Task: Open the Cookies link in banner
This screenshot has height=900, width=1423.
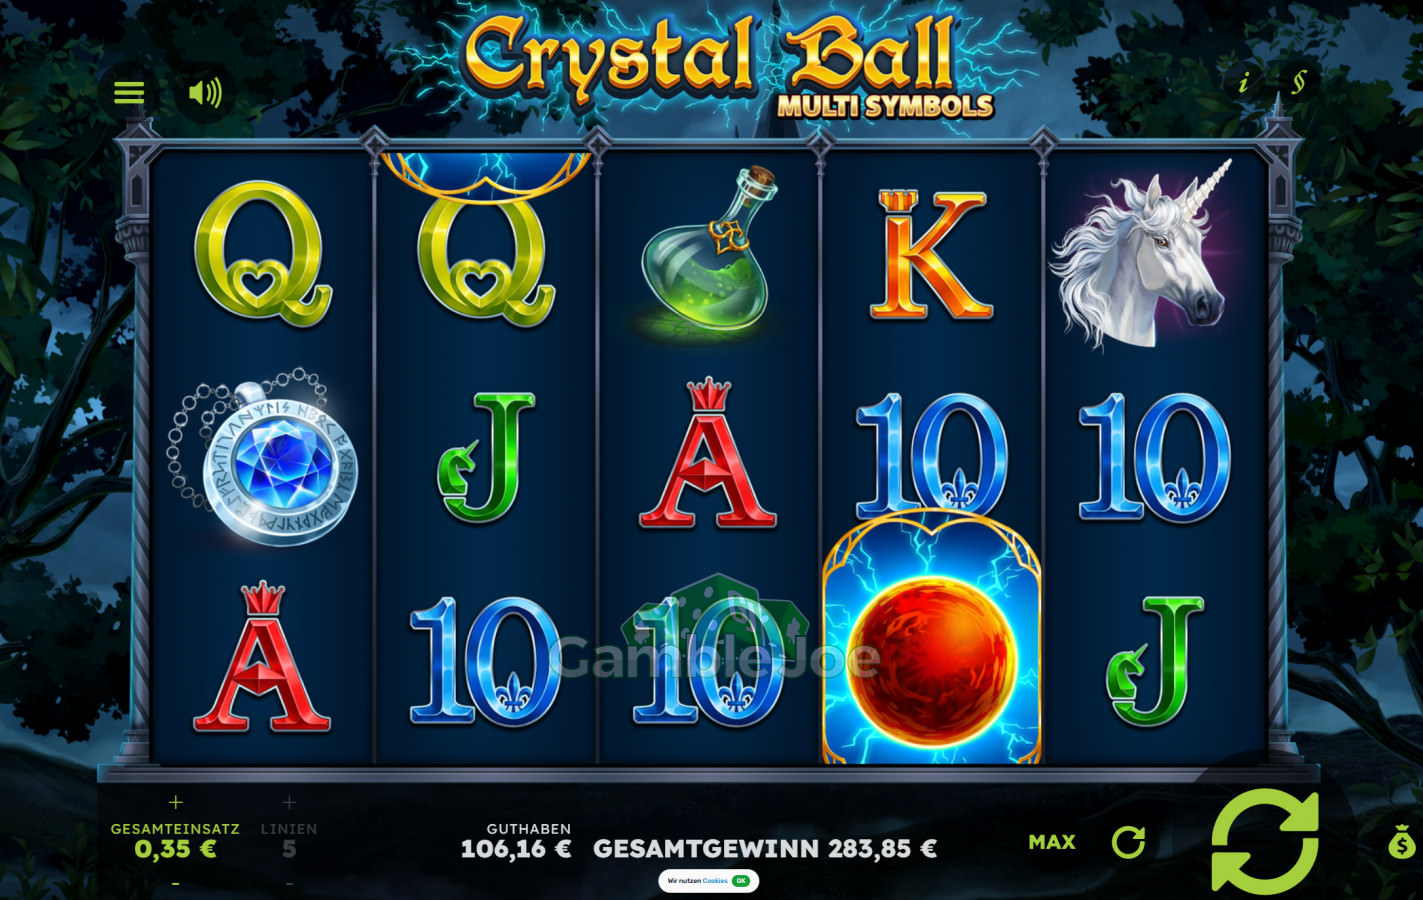Action: (x=715, y=881)
